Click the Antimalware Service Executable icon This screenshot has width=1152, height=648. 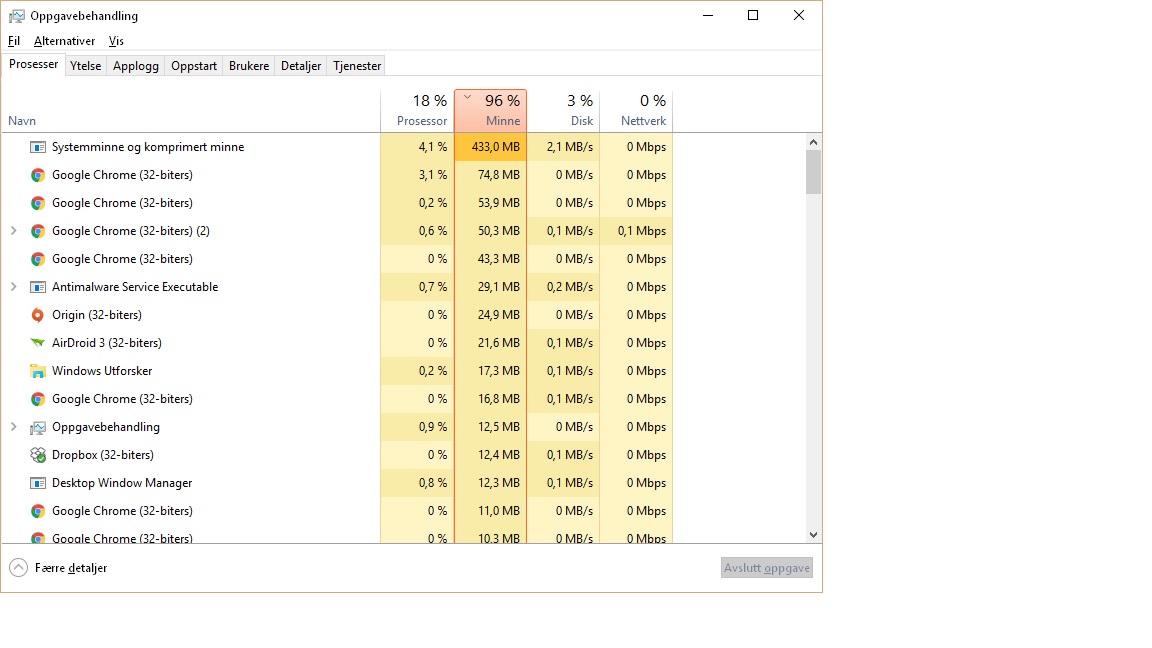37,287
